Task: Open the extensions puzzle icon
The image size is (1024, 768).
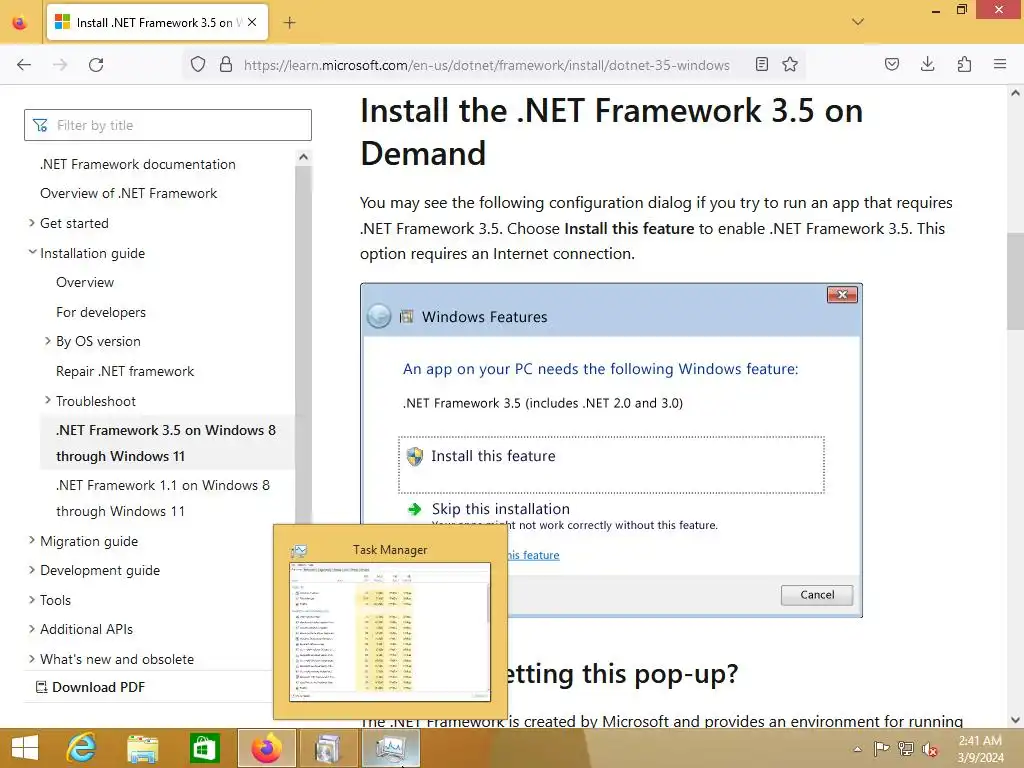Action: [965, 65]
